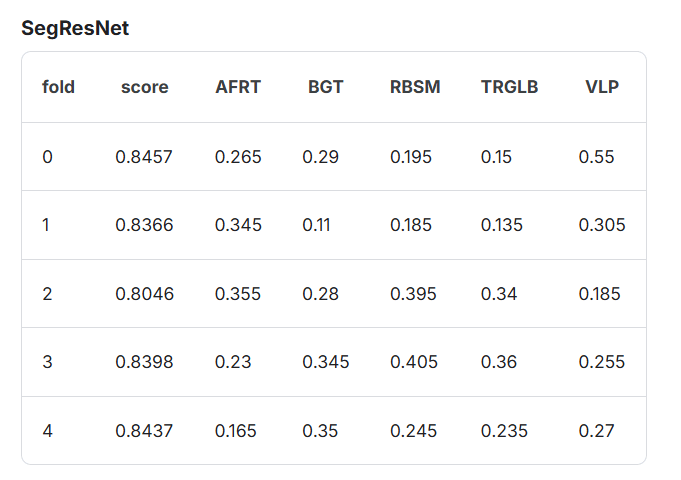The image size is (681, 480).
Task: Click the 0.8366 score cell
Action: (144, 225)
